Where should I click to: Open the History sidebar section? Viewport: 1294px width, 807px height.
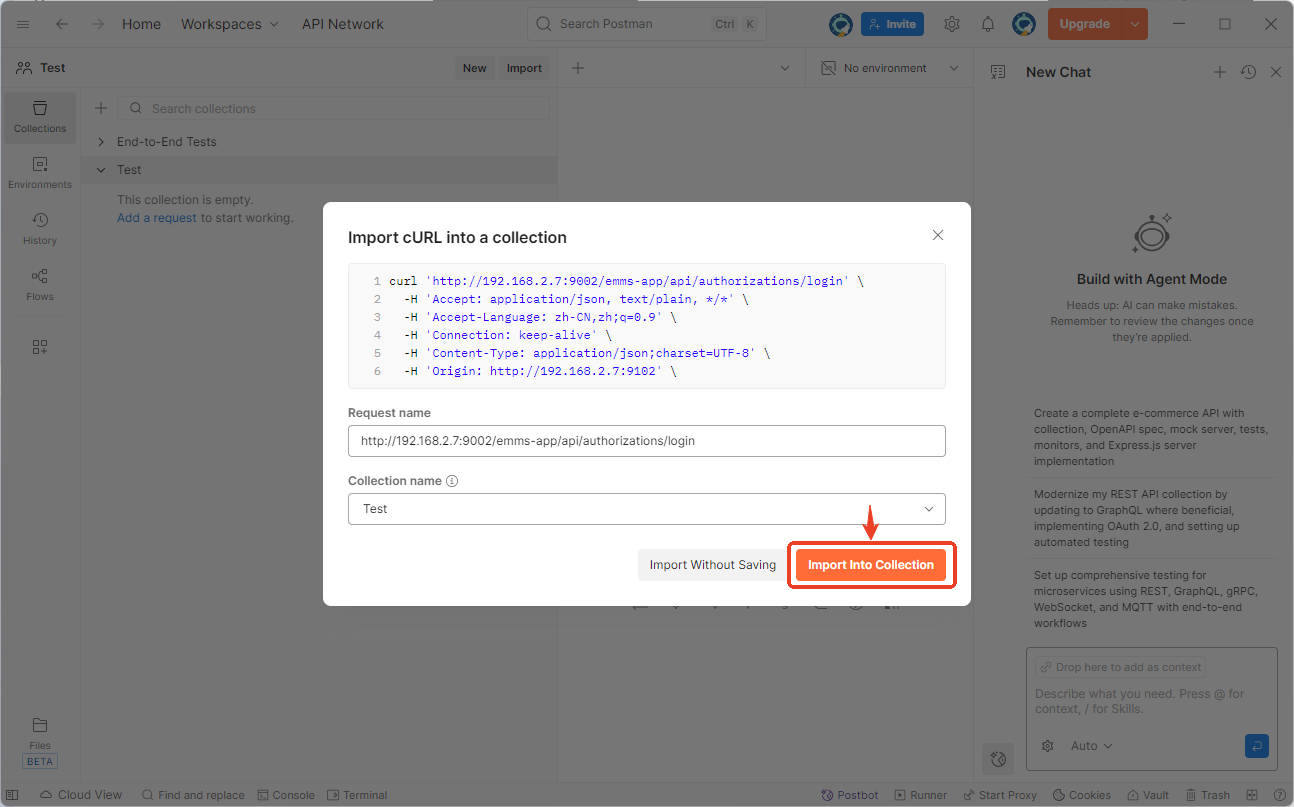(x=40, y=229)
